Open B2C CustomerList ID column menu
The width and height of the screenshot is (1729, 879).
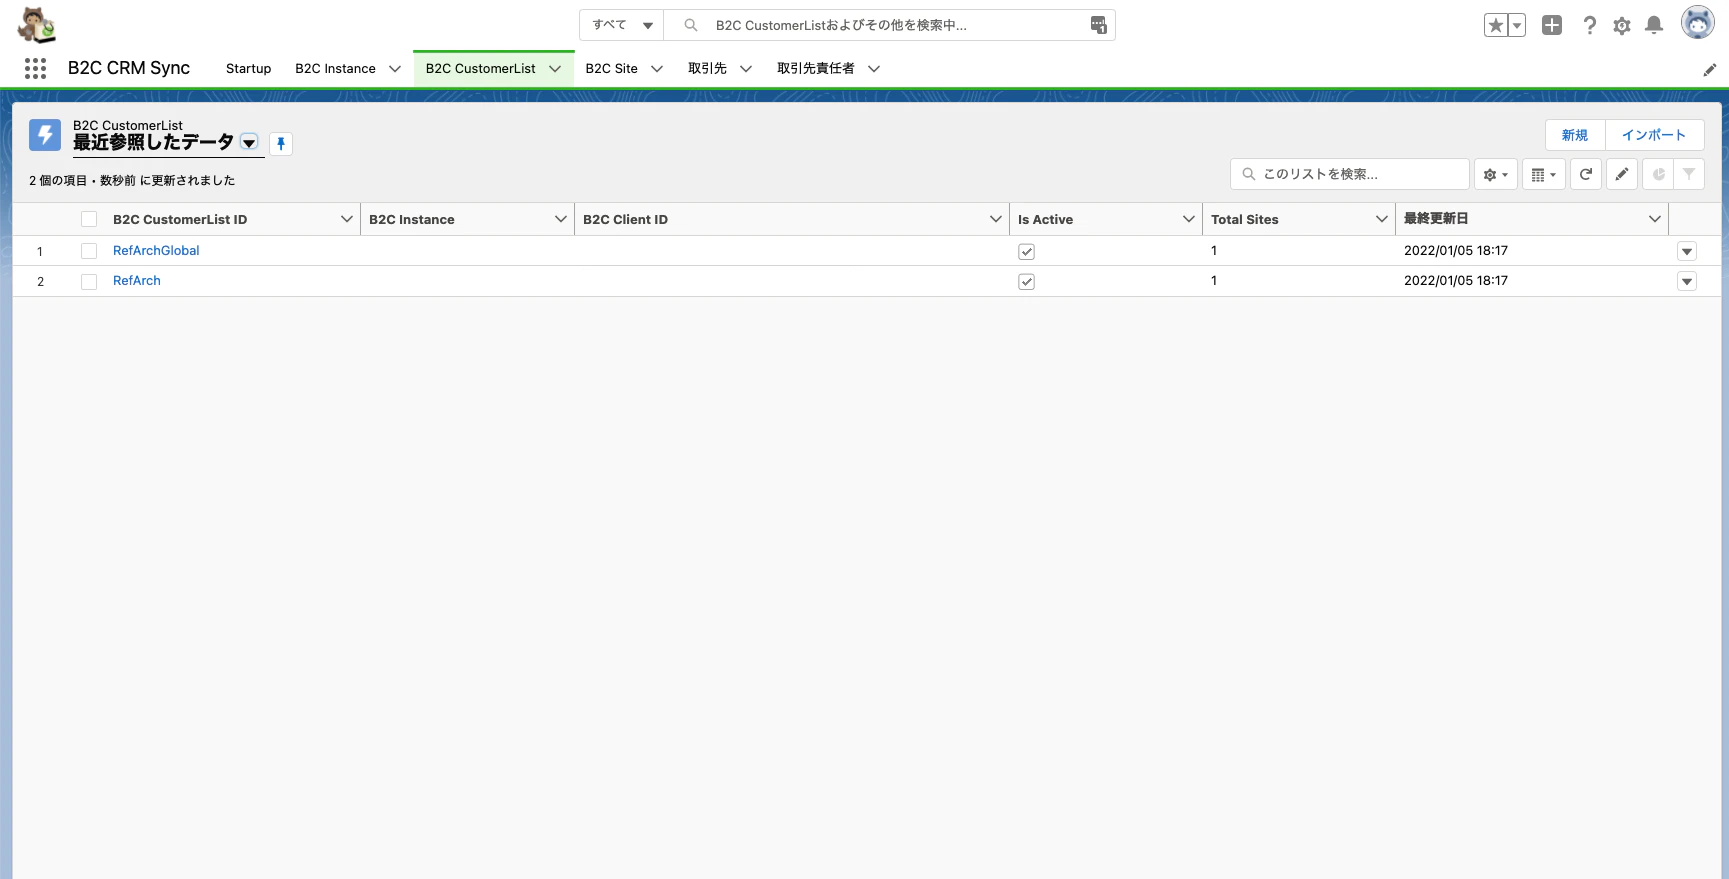[x=347, y=219]
